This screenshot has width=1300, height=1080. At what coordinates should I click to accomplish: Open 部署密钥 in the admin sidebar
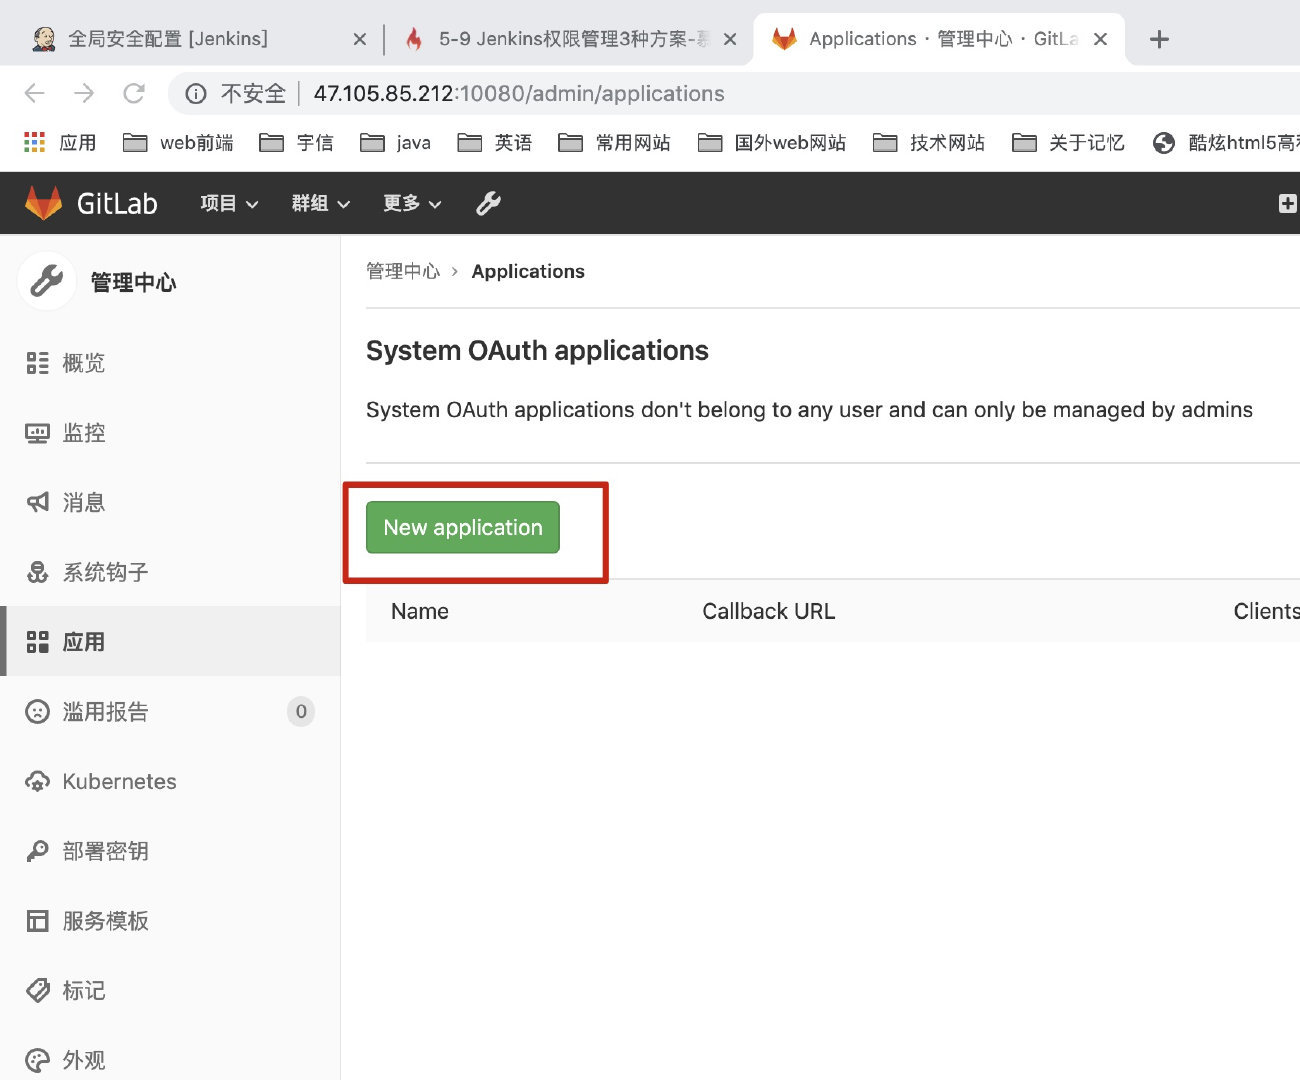pyautogui.click(x=170, y=851)
